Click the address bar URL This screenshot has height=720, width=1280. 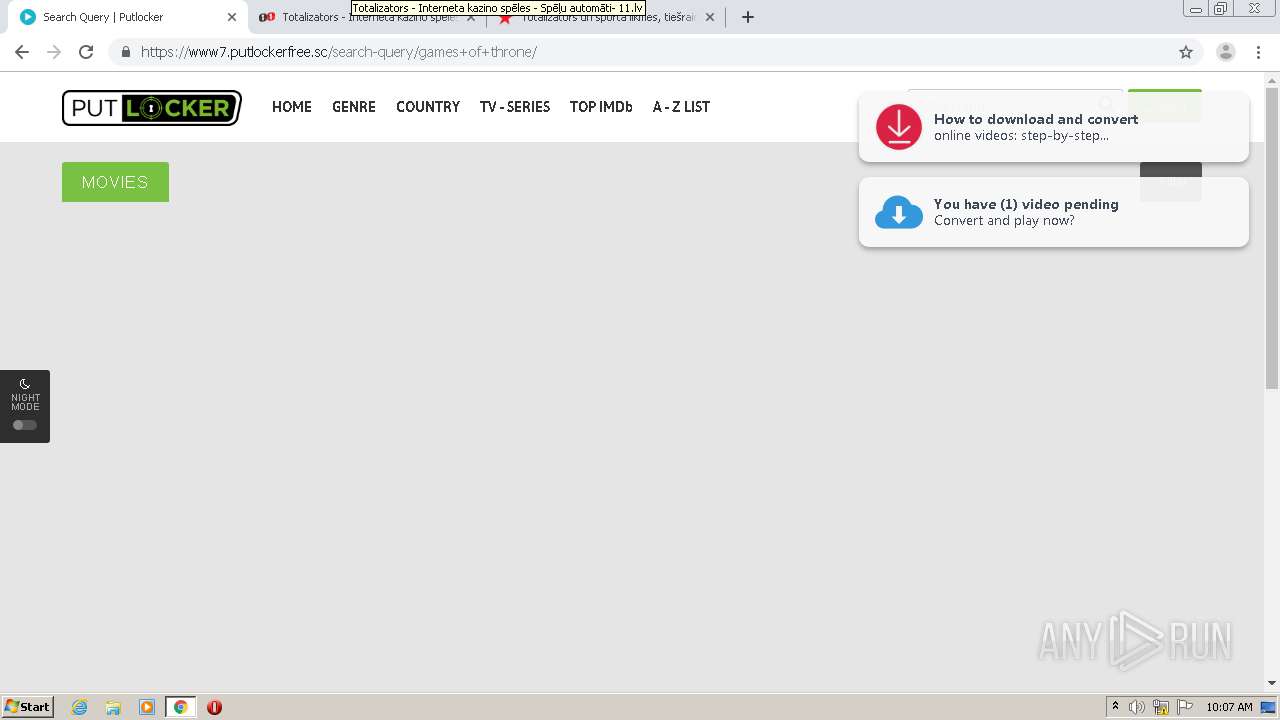(x=339, y=52)
